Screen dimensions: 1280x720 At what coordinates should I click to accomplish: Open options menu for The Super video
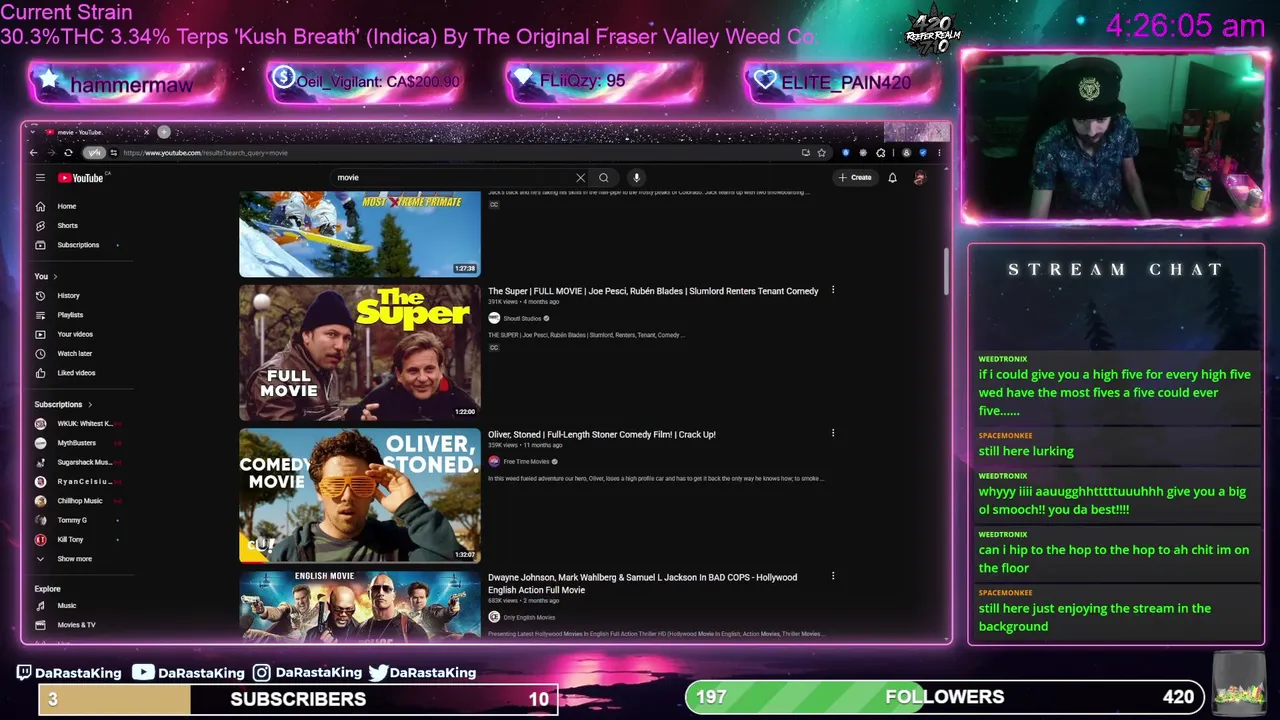click(x=832, y=291)
